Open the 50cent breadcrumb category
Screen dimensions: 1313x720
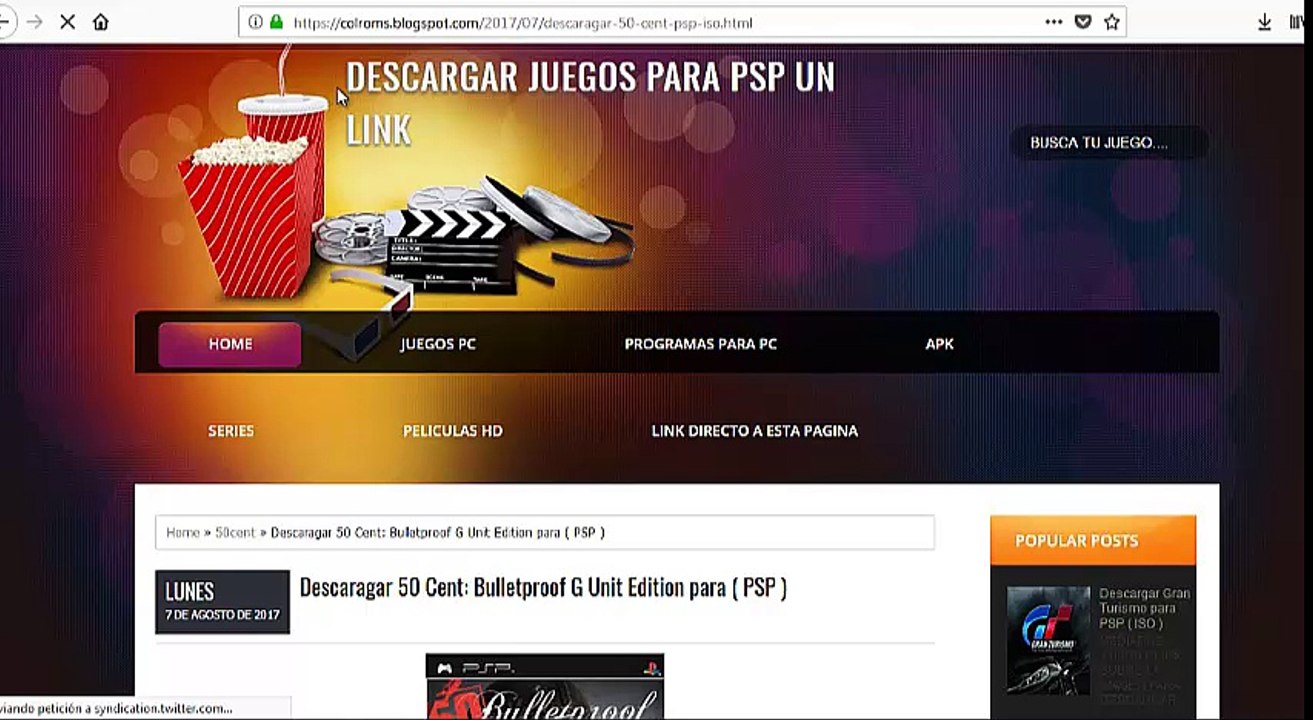pyautogui.click(x=235, y=533)
